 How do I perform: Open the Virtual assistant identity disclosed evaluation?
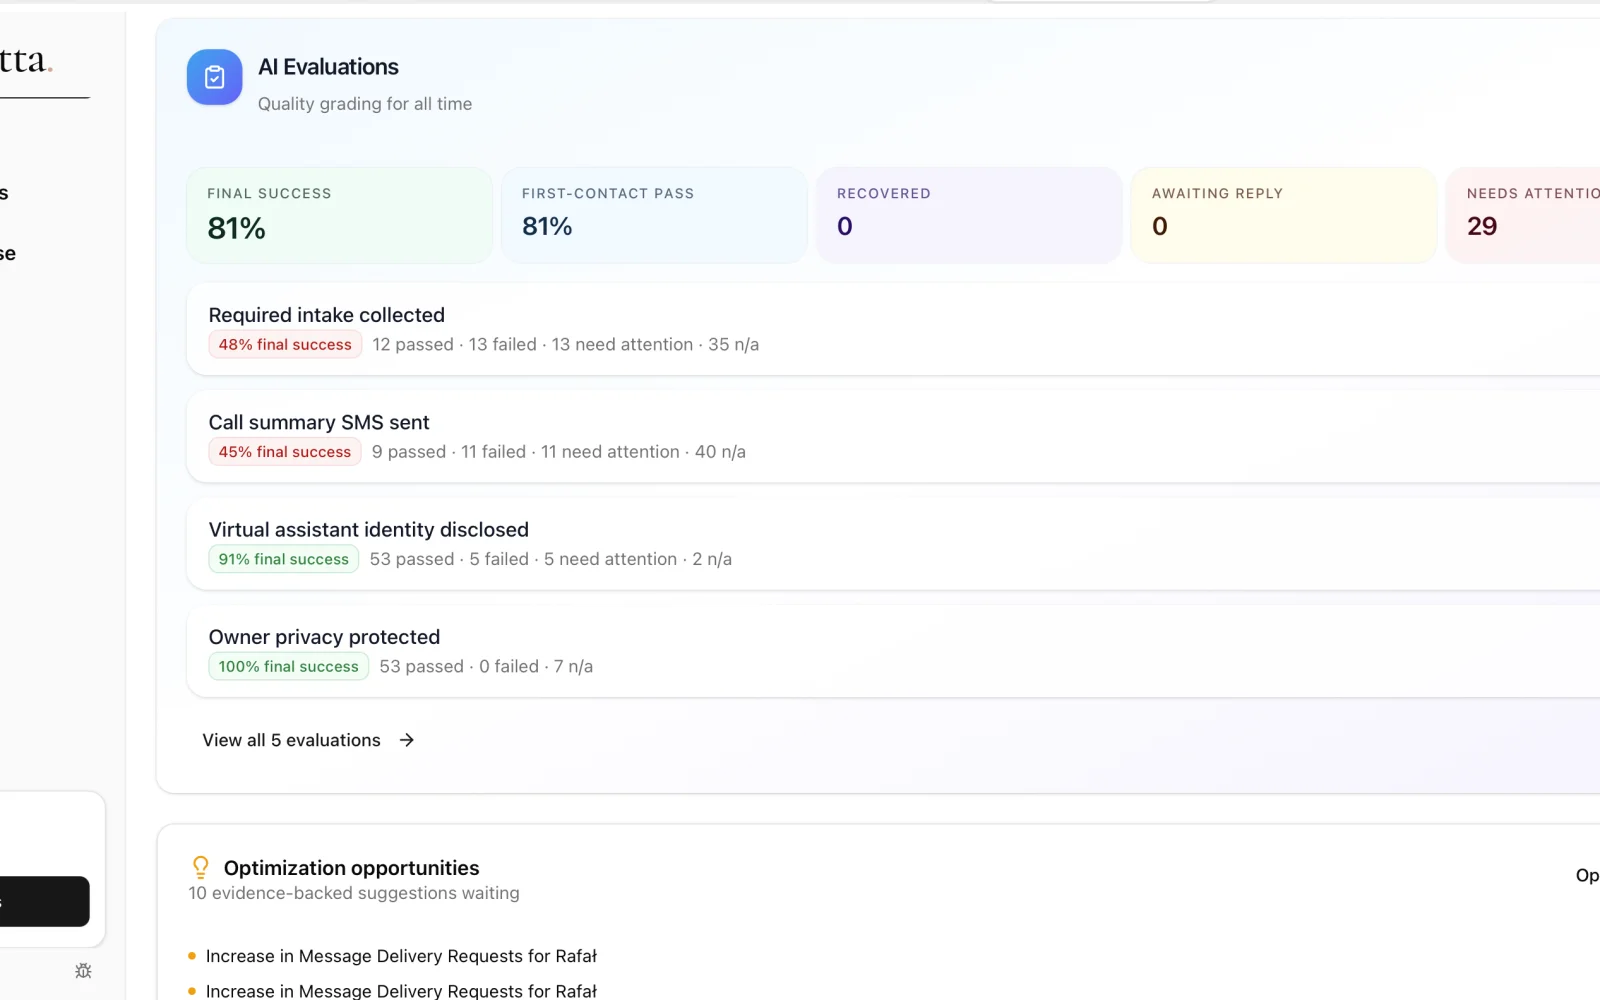point(893,544)
